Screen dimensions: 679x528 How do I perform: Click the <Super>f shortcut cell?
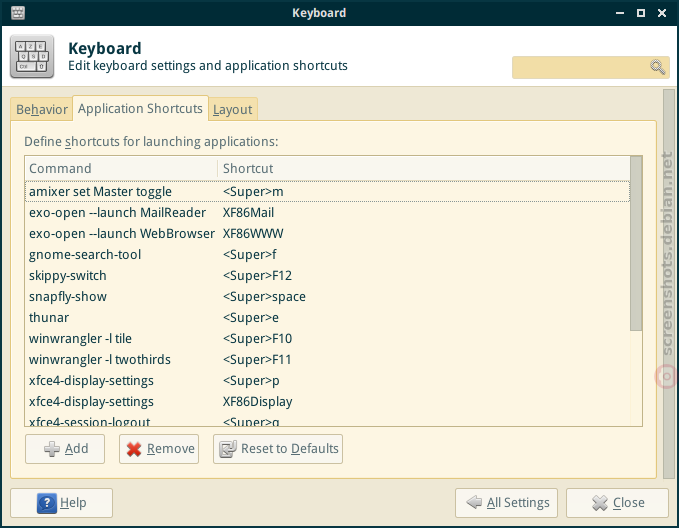pos(249,255)
